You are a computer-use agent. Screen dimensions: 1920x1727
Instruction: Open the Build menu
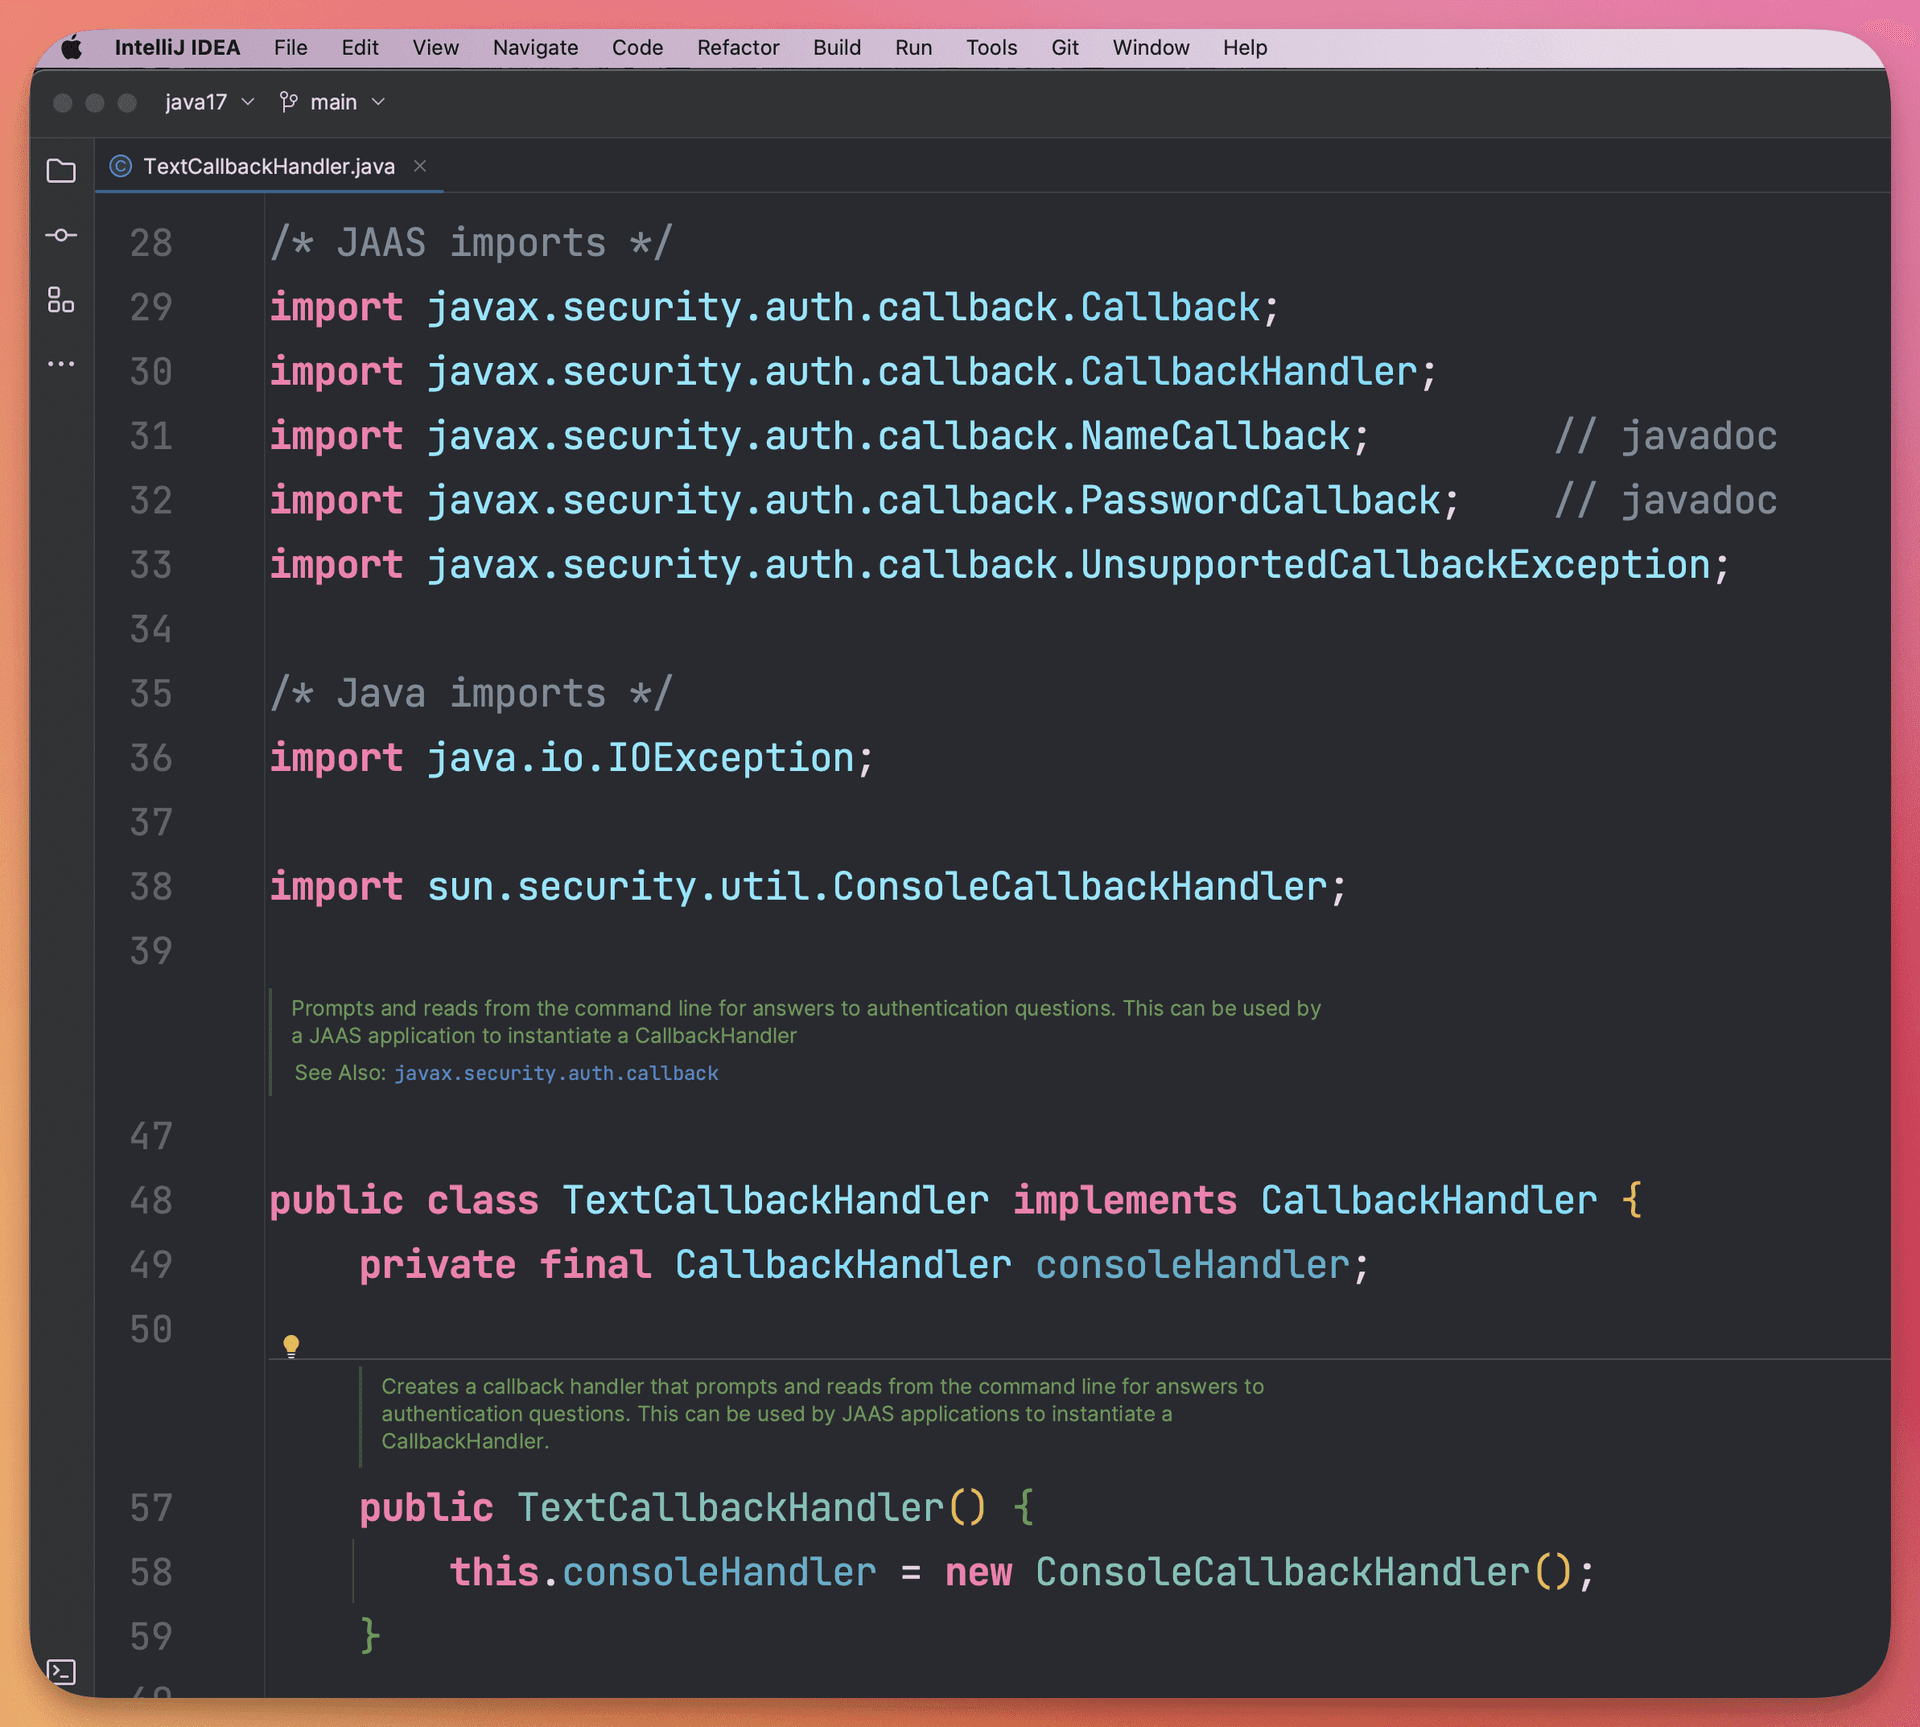point(836,47)
